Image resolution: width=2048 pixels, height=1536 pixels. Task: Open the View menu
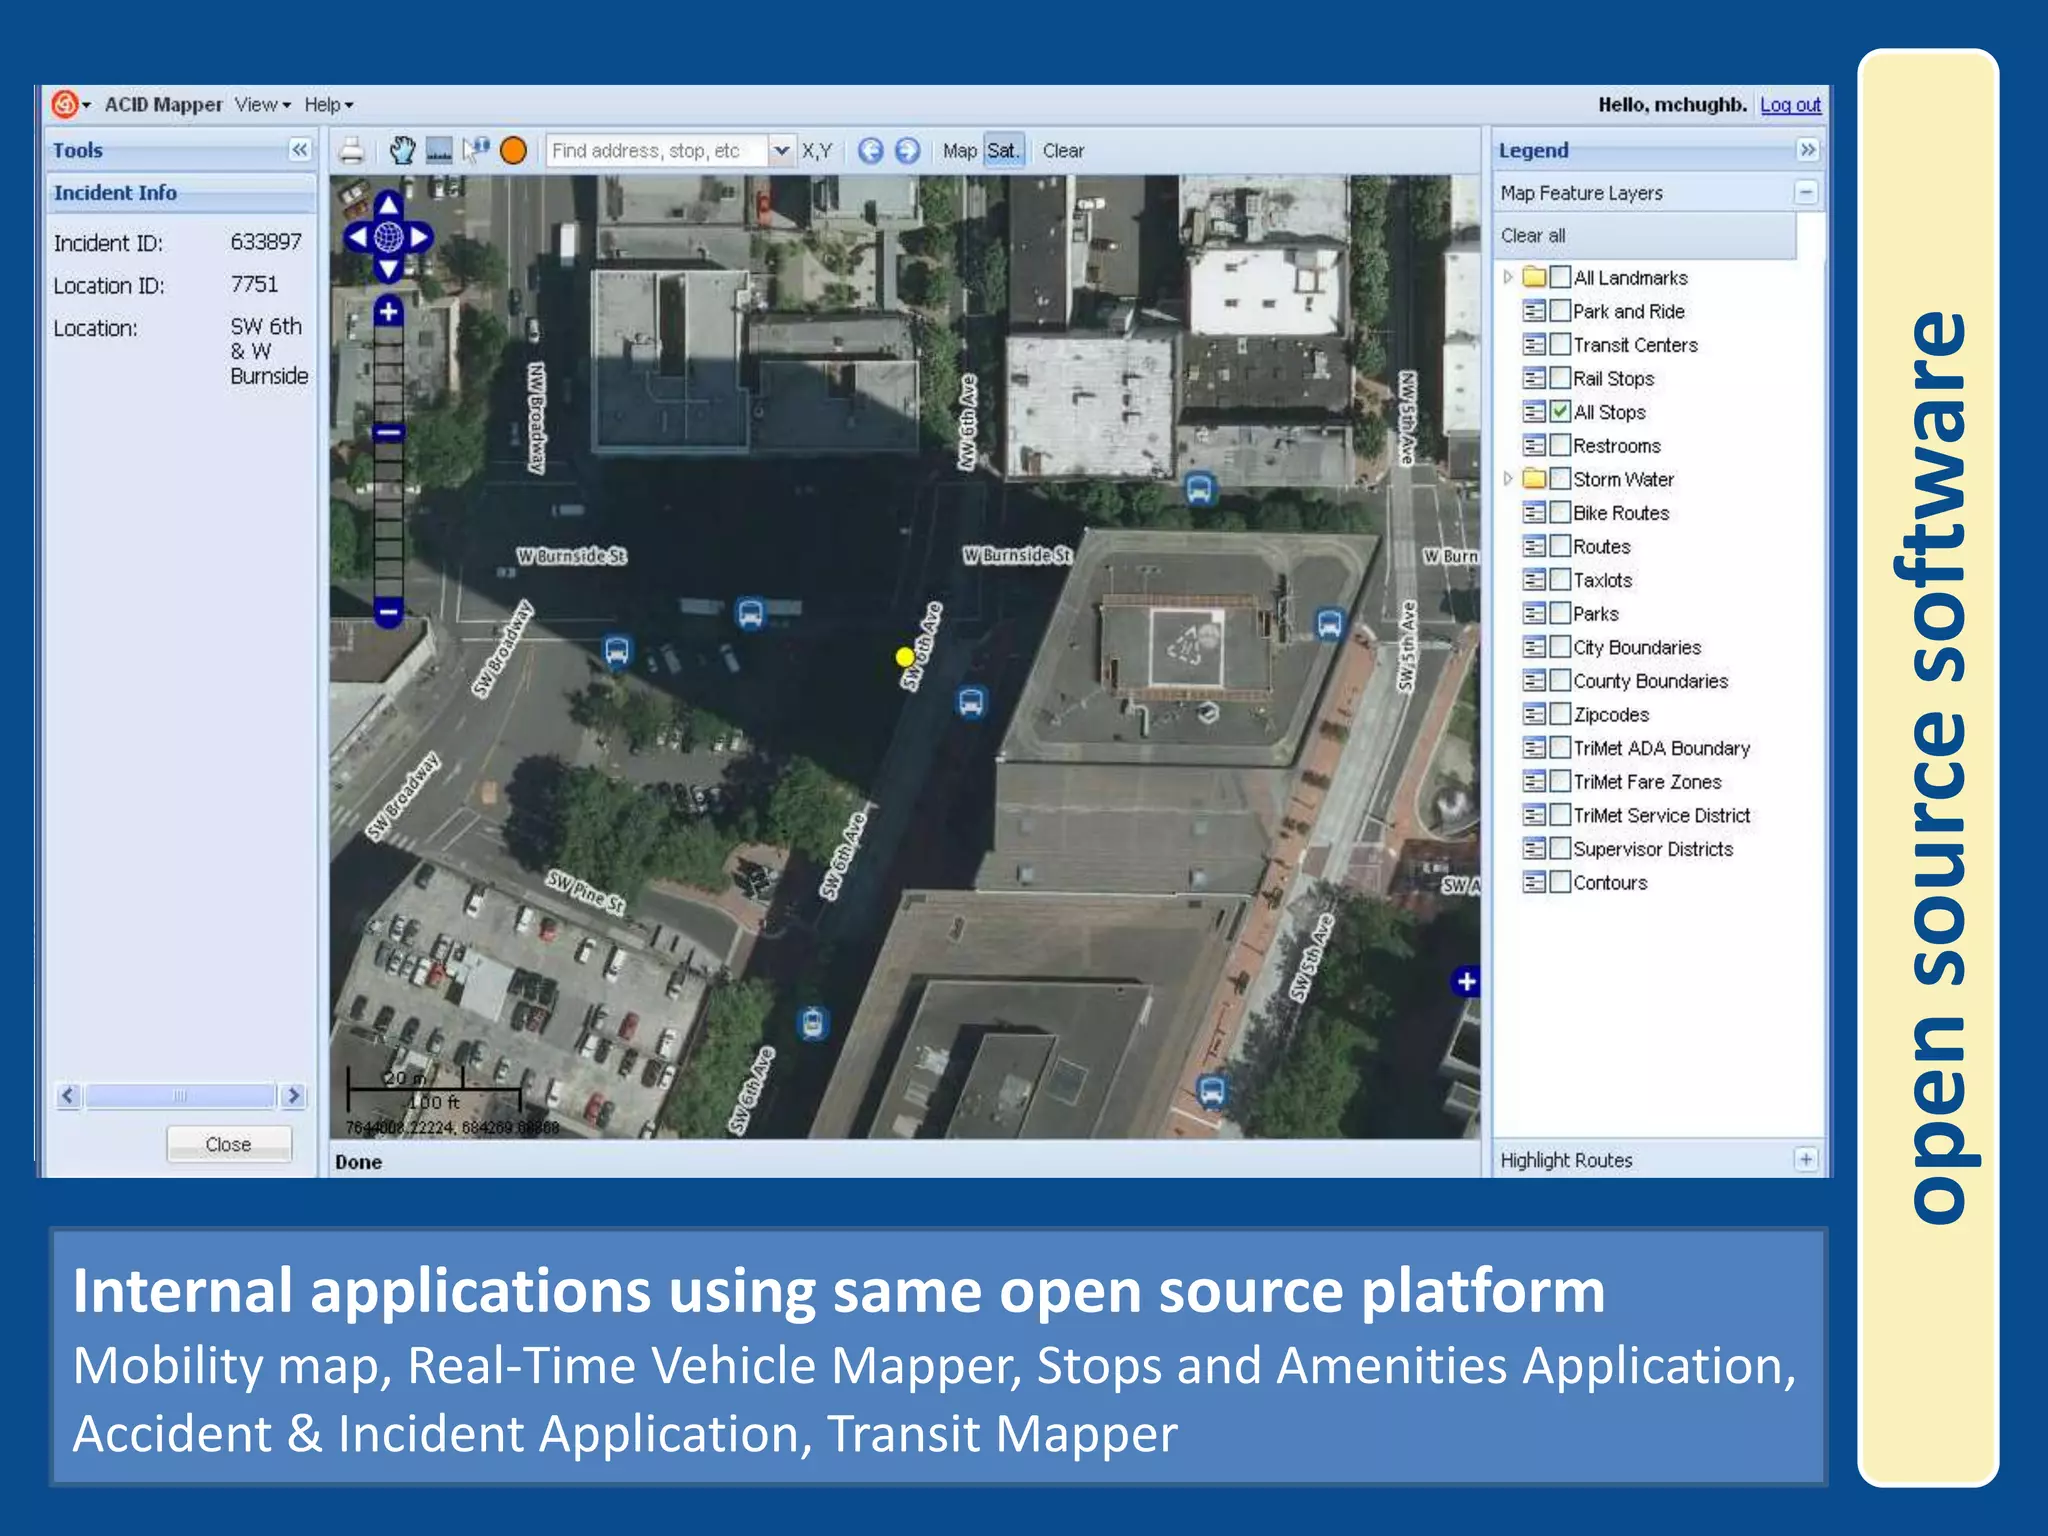[262, 105]
